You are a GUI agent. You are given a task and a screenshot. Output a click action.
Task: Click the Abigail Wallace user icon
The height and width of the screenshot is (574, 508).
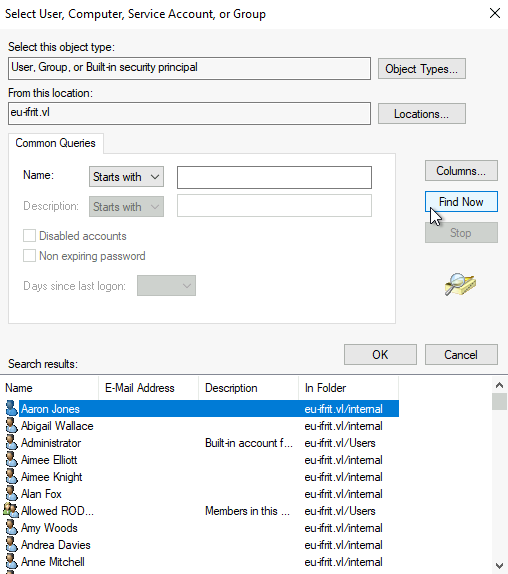tap(11, 425)
